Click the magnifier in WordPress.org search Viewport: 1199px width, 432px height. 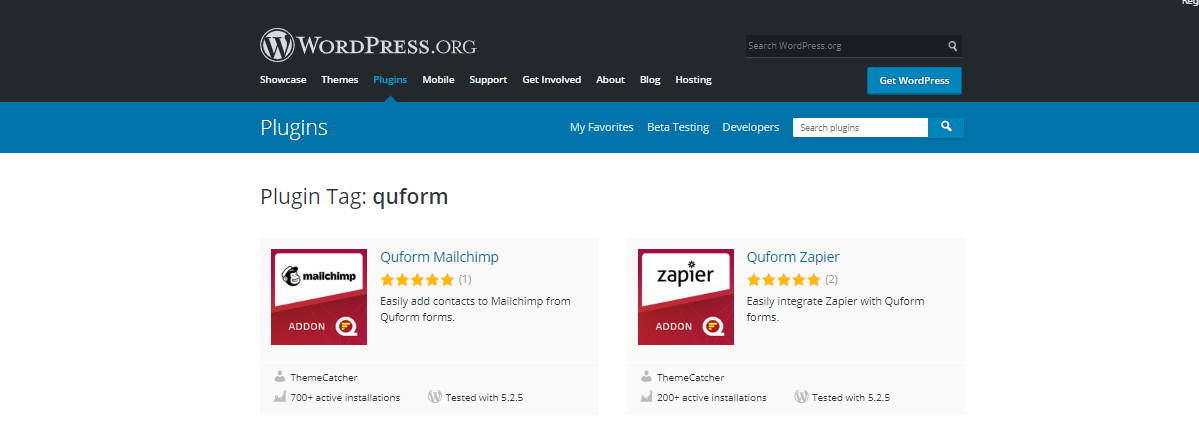click(x=952, y=46)
